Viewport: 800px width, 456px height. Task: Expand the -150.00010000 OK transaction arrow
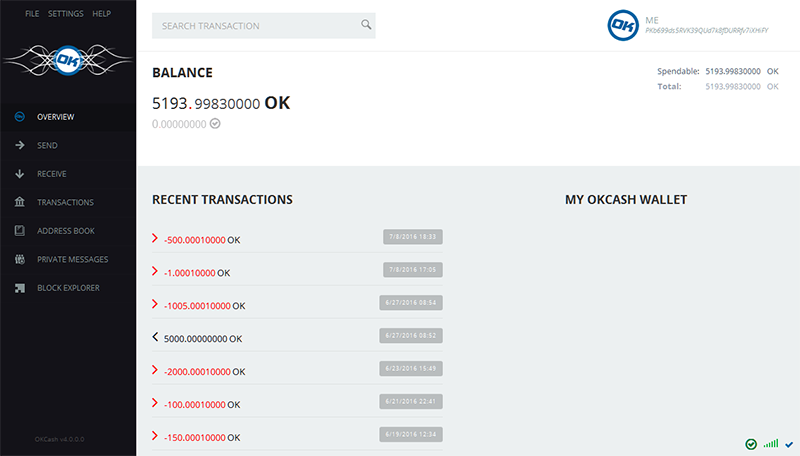pyautogui.click(x=155, y=436)
